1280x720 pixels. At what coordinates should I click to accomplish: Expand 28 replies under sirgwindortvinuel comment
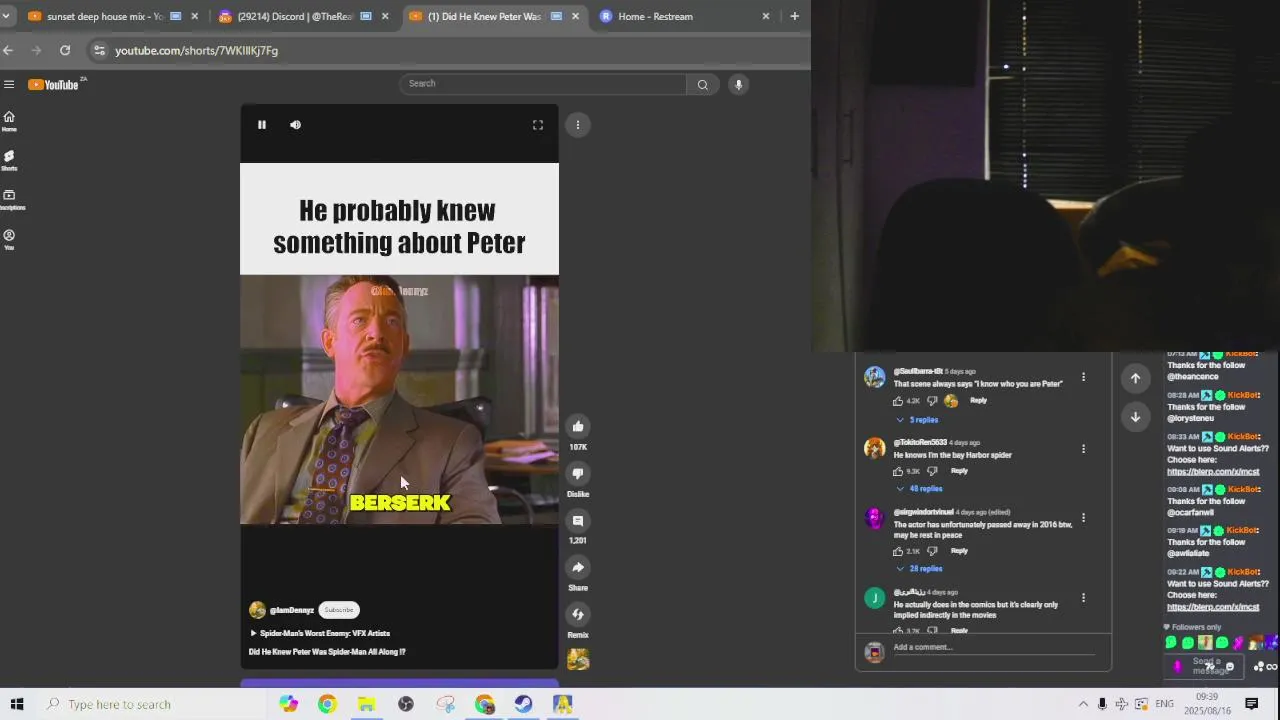[x=919, y=569]
